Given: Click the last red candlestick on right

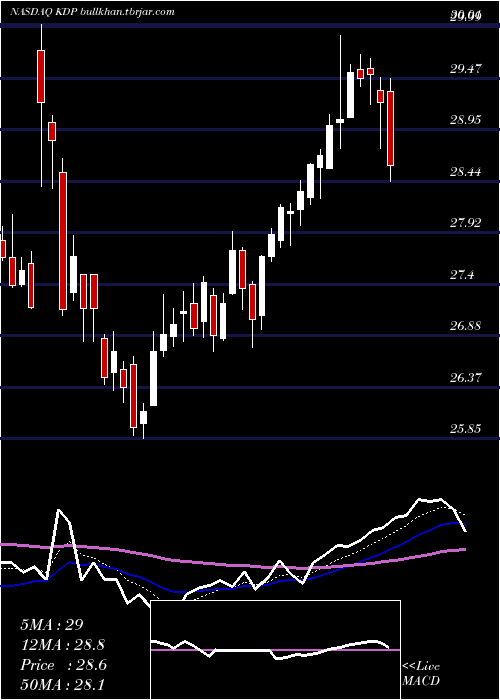Looking at the screenshot, I should click(x=391, y=129).
